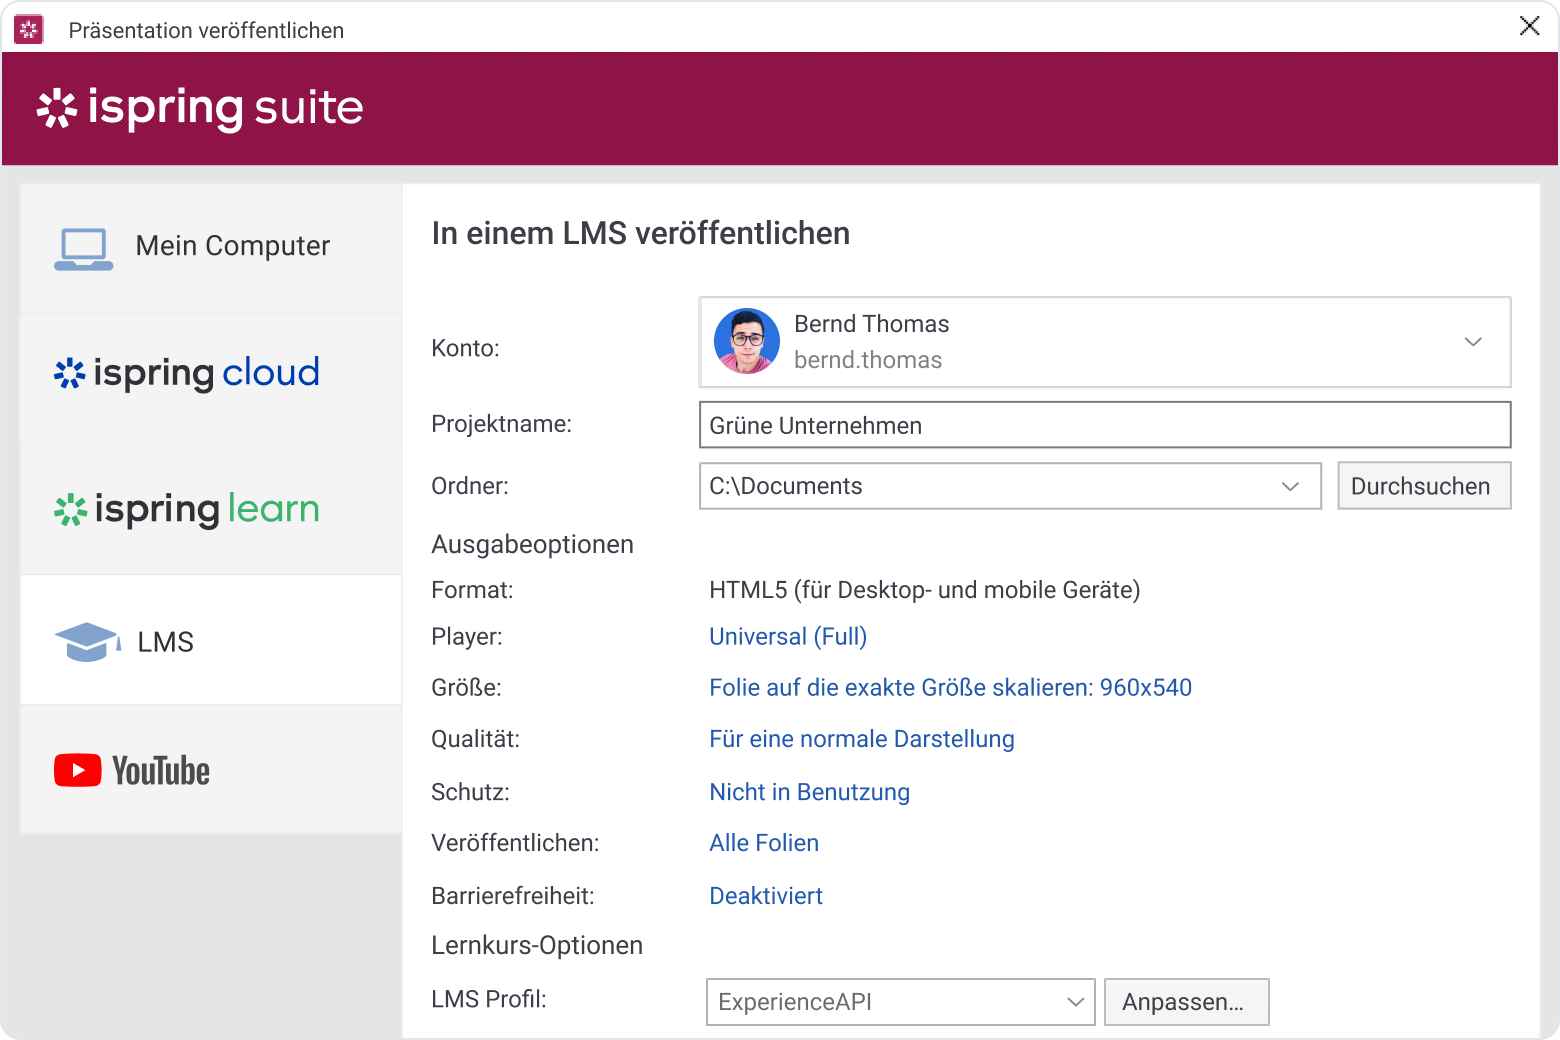
Task: Enable Barrierefreiheit currently Deaktiviert
Action: pyautogui.click(x=765, y=895)
